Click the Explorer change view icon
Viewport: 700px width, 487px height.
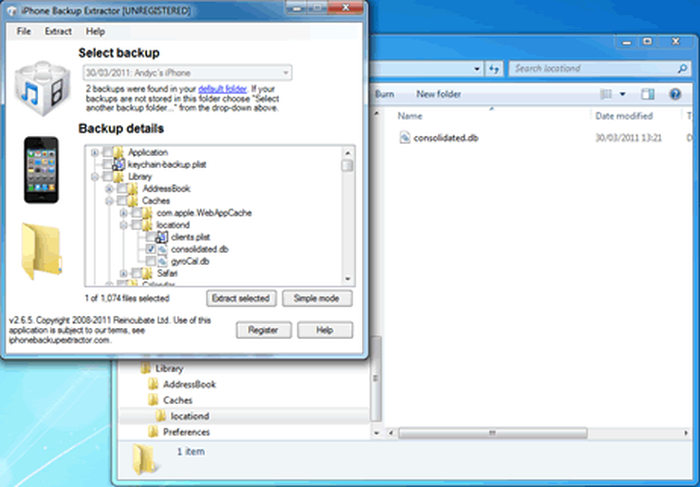pyautogui.click(x=606, y=94)
